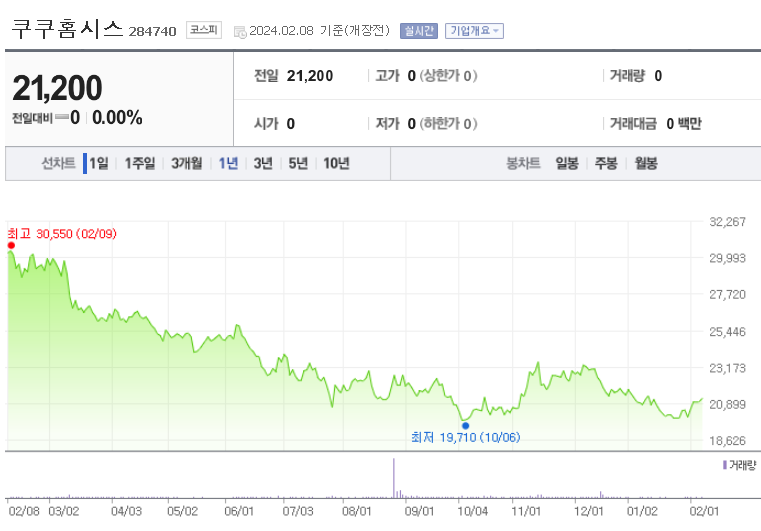Select the 5년 line chart tab

click(x=298, y=163)
